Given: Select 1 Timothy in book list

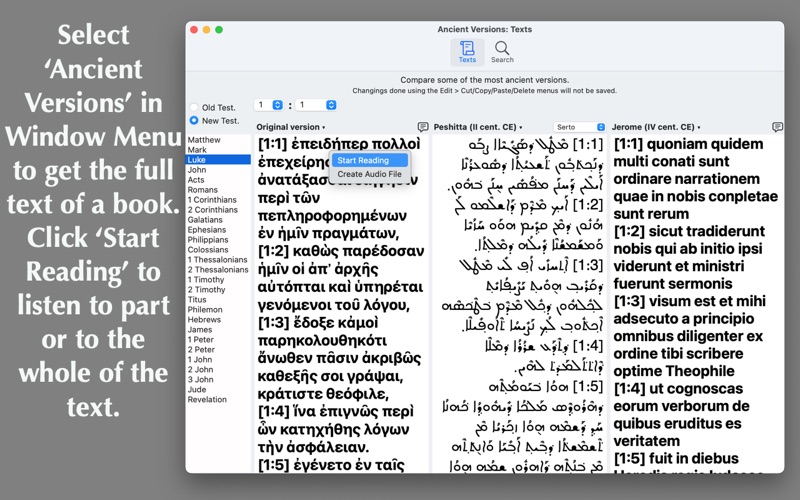Looking at the screenshot, I should tap(218, 280).
